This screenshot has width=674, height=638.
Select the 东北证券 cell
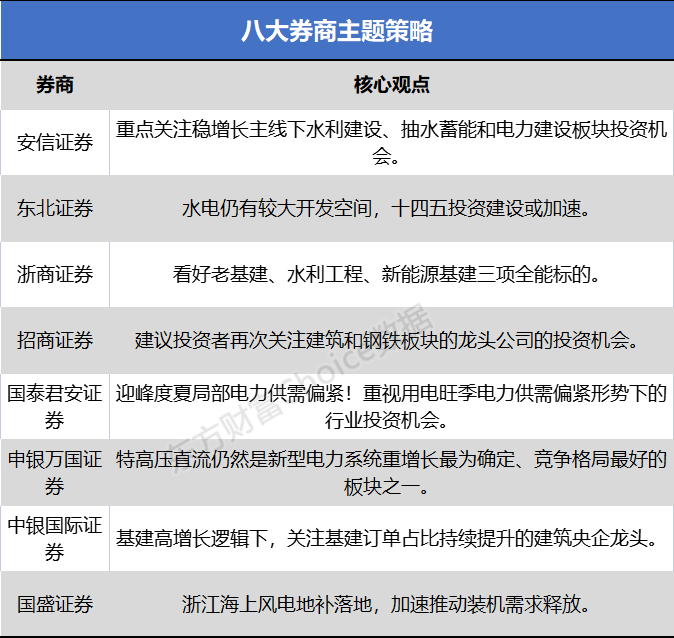click(x=55, y=208)
